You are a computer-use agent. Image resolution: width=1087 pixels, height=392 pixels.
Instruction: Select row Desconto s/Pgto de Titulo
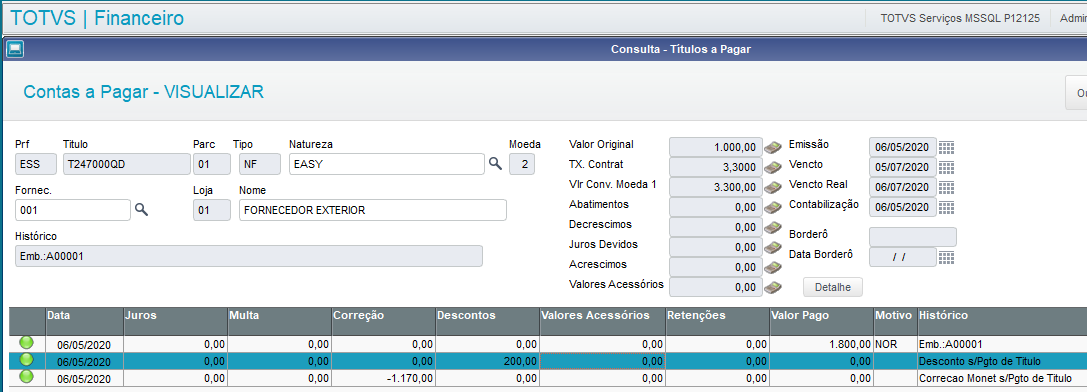tap(548, 361)
